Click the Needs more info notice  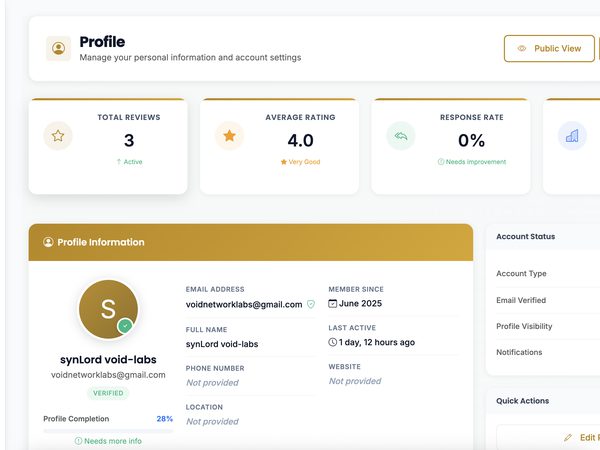[108, 441]
